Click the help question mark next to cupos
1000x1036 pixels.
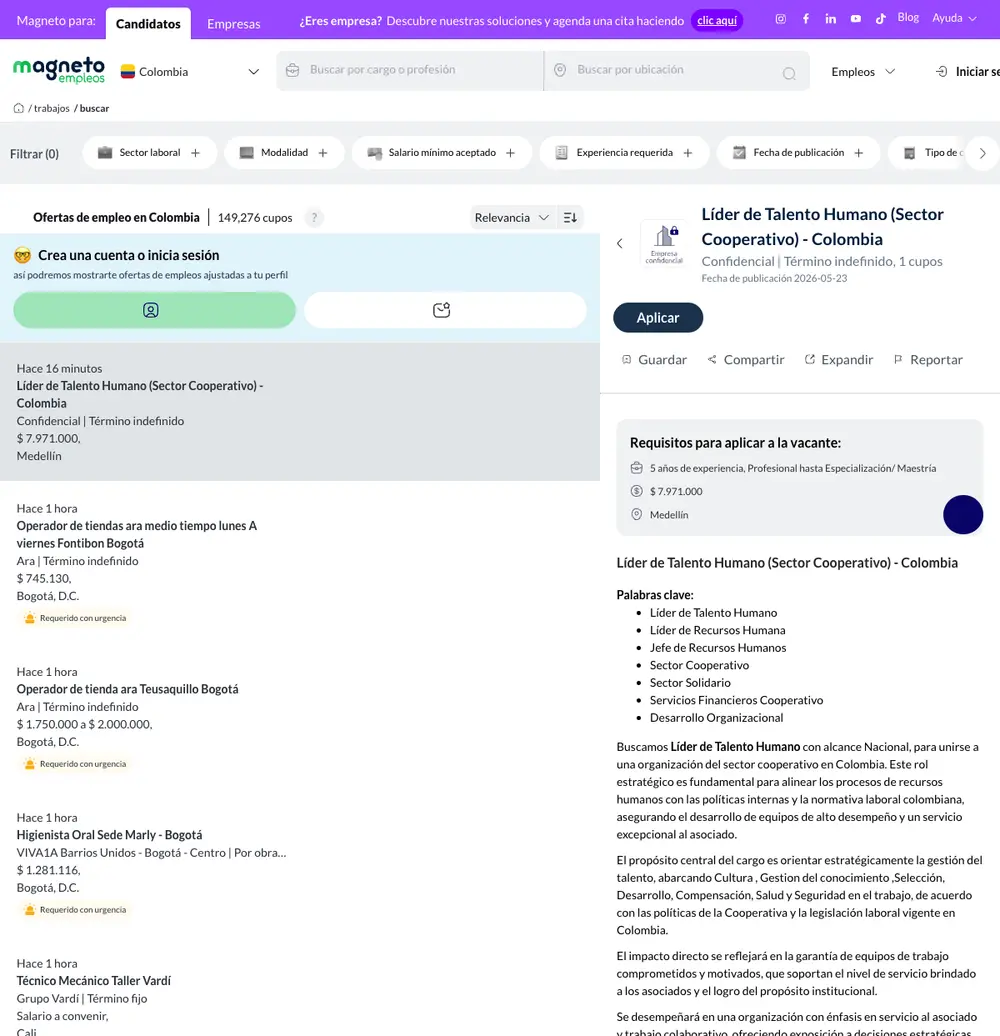(x=314, y=217)
